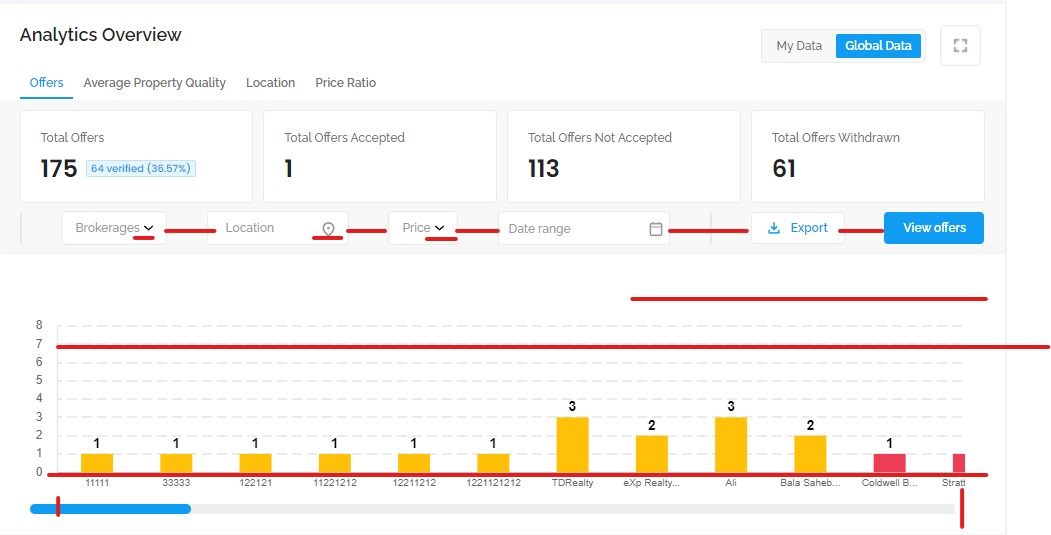
Task: Select the Offers tab
Action: click(x=46, y=82)
